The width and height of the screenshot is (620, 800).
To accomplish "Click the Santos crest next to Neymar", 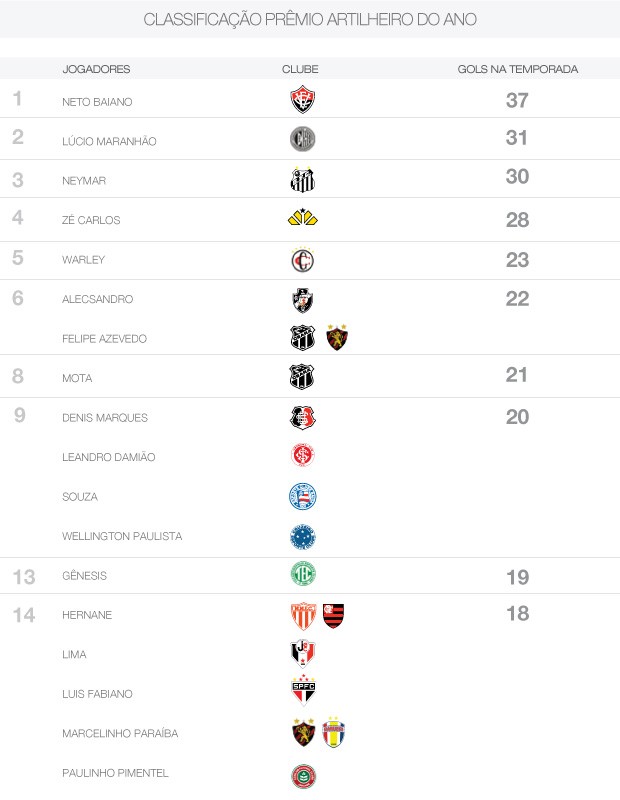I will tap(303, 179).
